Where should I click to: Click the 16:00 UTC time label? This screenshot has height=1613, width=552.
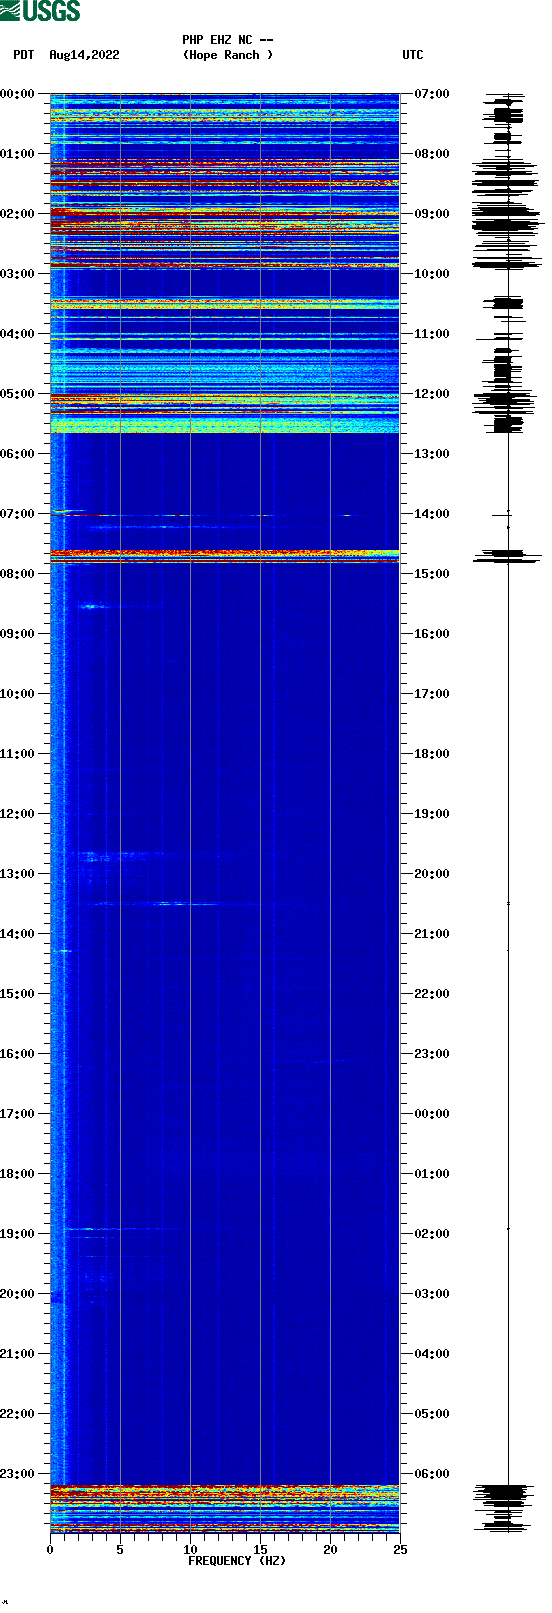coord(432,634)
